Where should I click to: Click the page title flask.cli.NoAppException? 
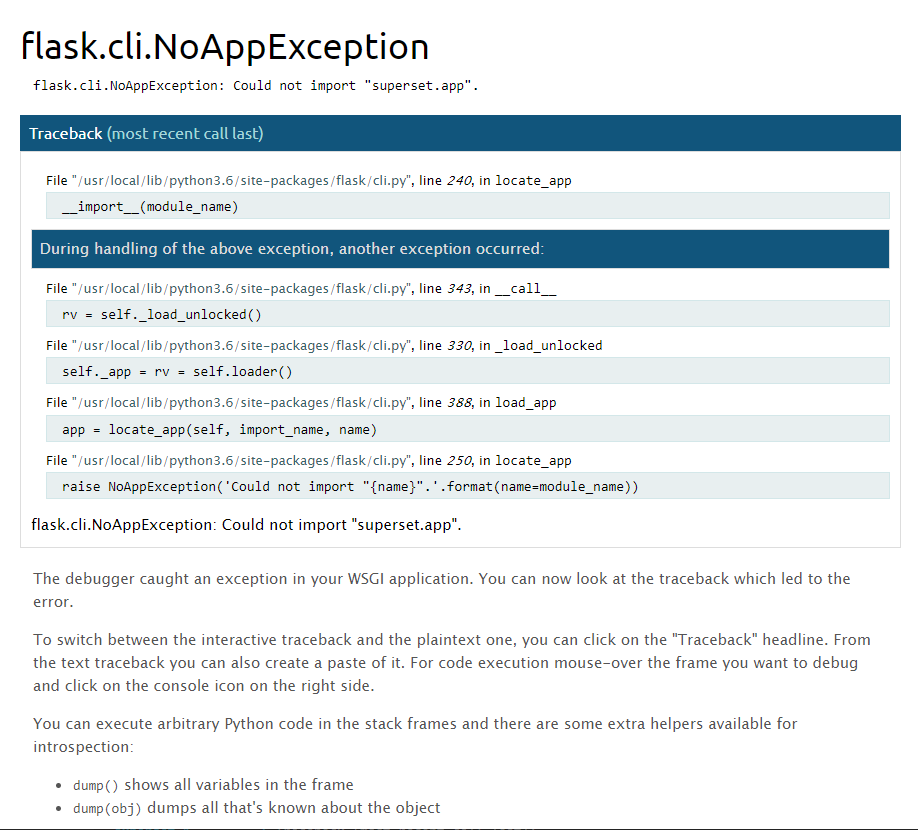pyautogui.click(x=224, y=46)
